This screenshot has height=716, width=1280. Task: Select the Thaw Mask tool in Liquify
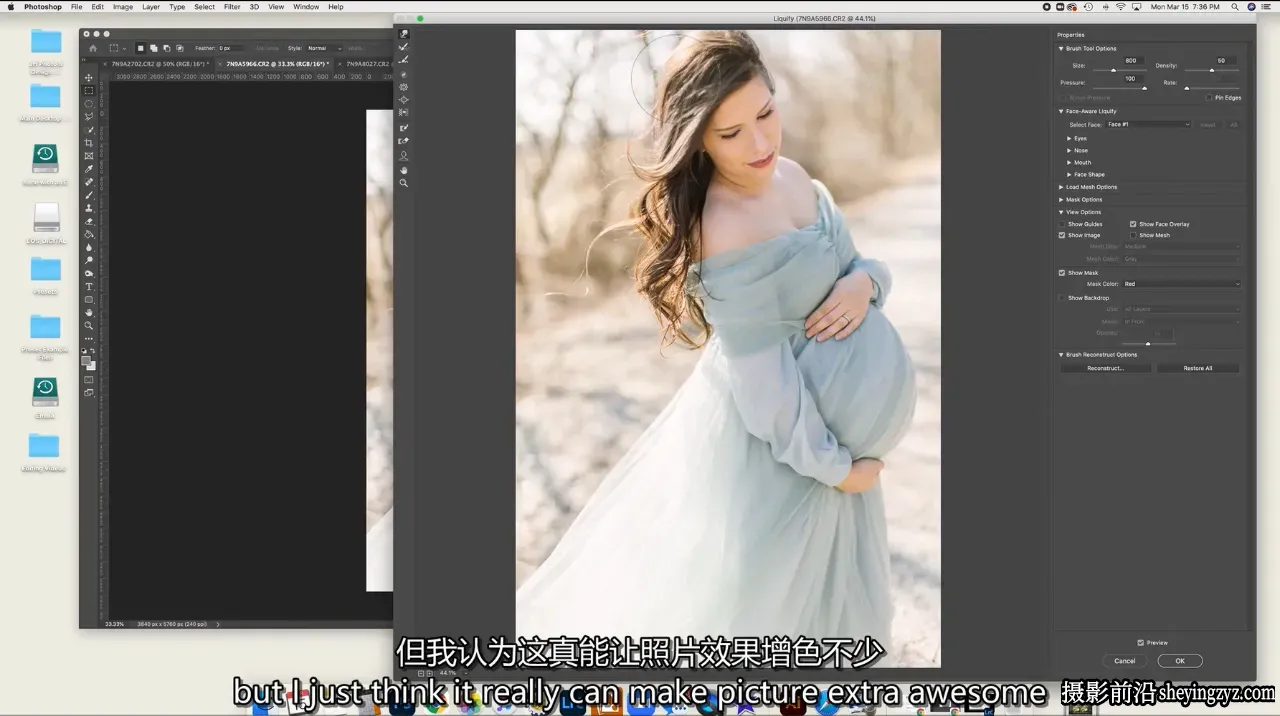click(404, 141)
